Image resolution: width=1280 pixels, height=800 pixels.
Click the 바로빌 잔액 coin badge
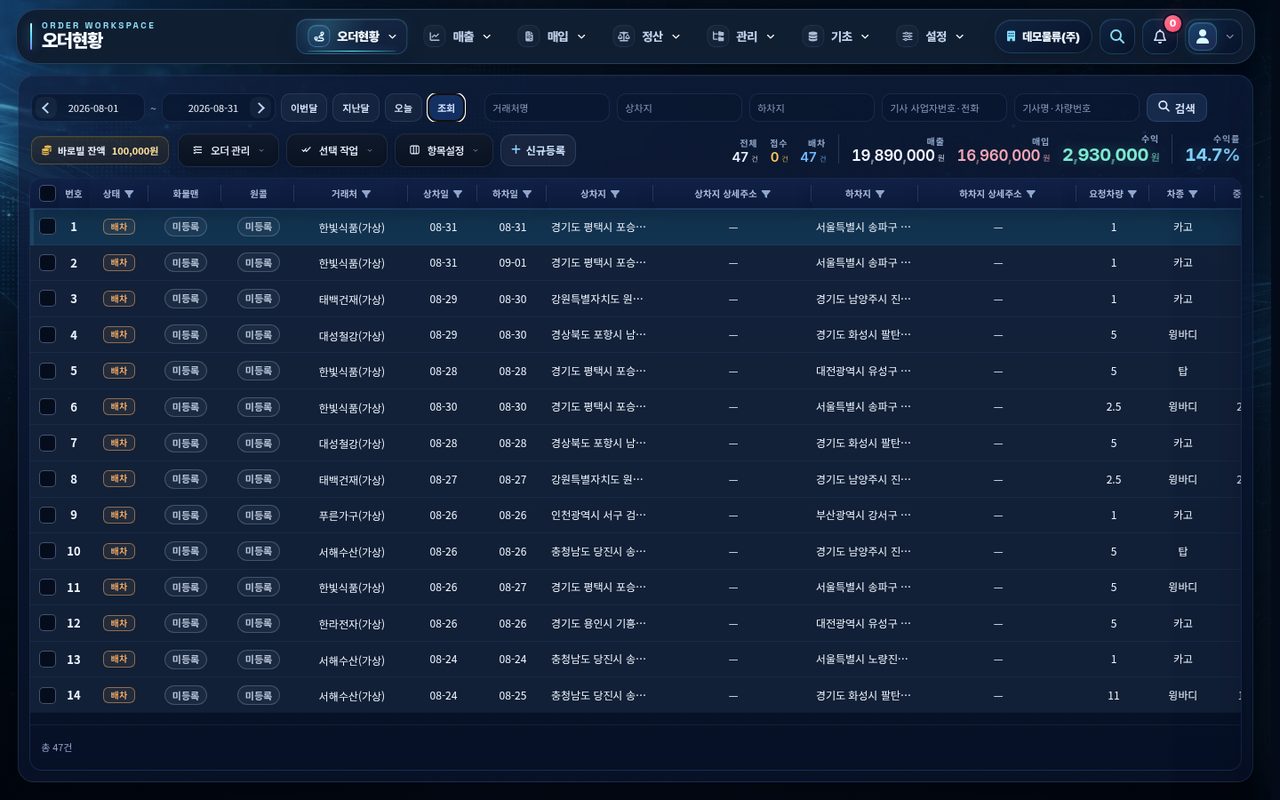coord(100,151)
